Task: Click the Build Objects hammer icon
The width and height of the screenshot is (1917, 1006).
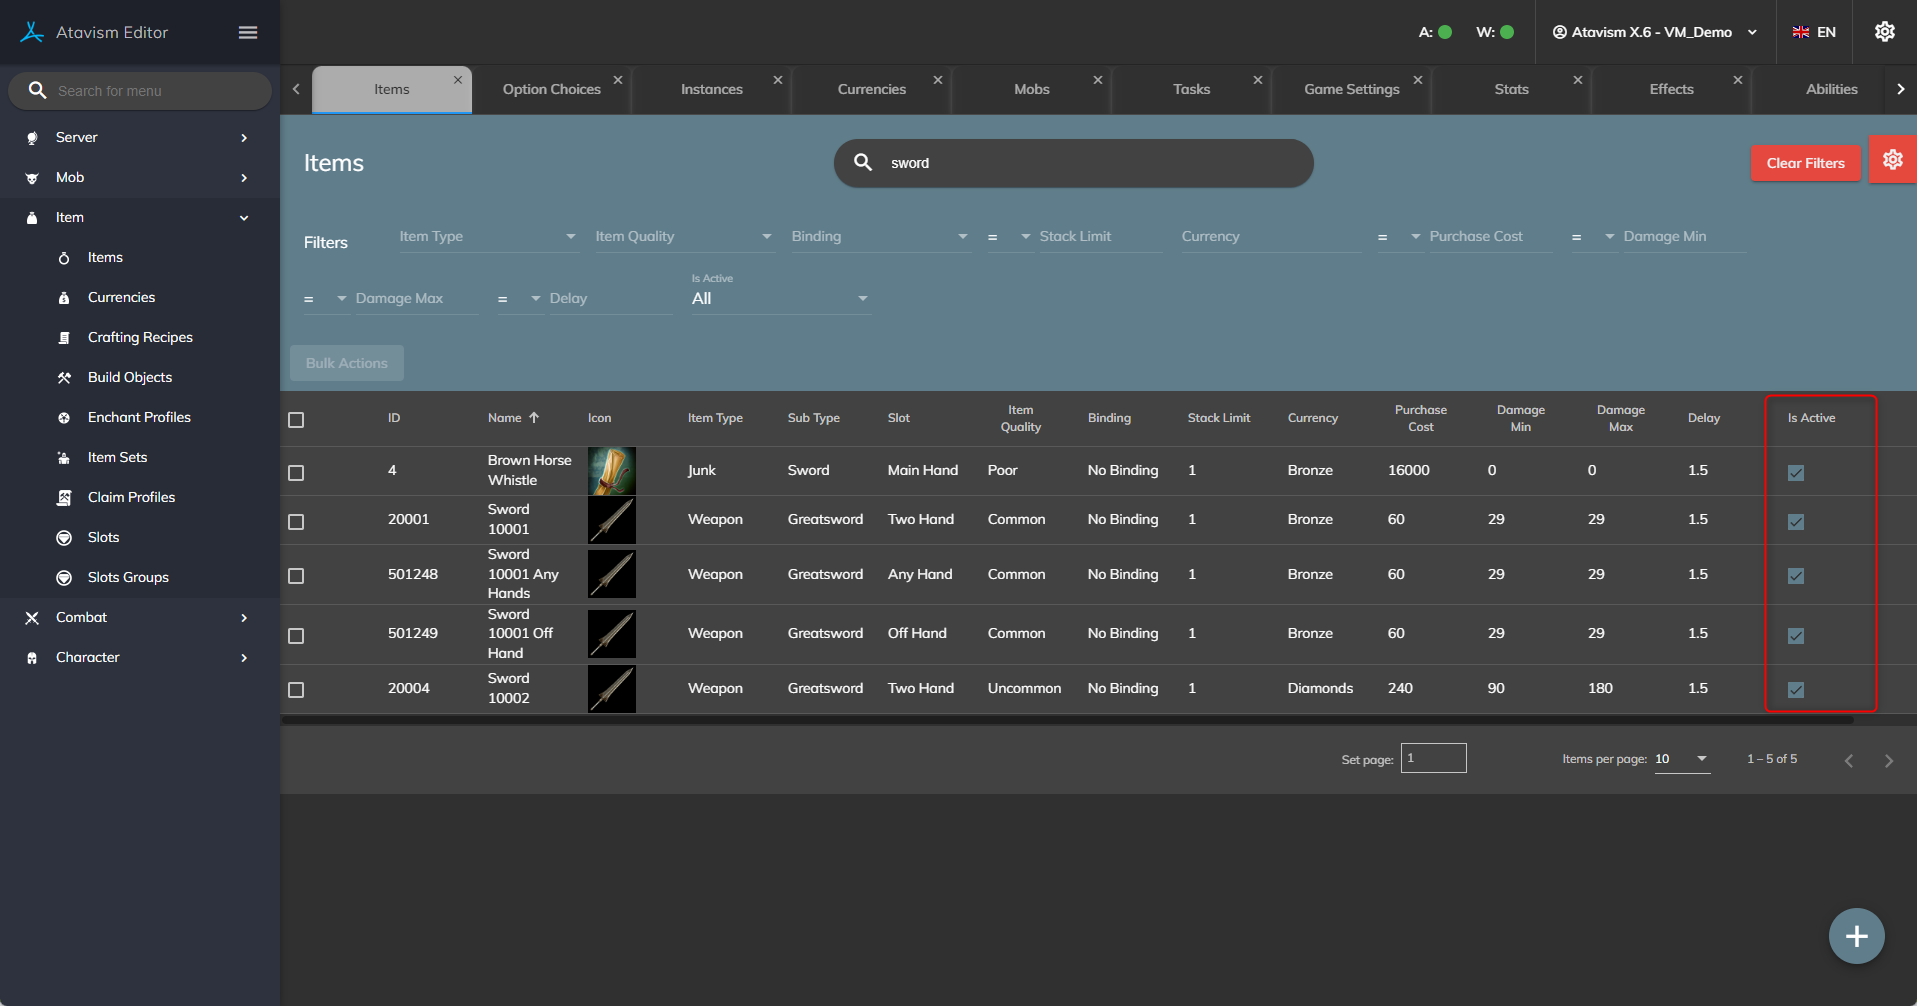Action: (x=64, y=378)
